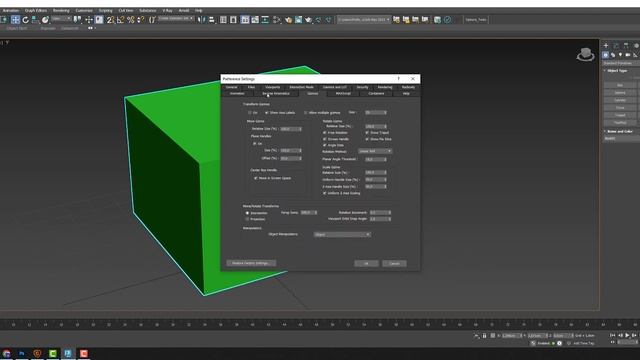Toggle Free Rotation checkbox
This screenshot has height=360, width=640.
(x=325, y=133)
